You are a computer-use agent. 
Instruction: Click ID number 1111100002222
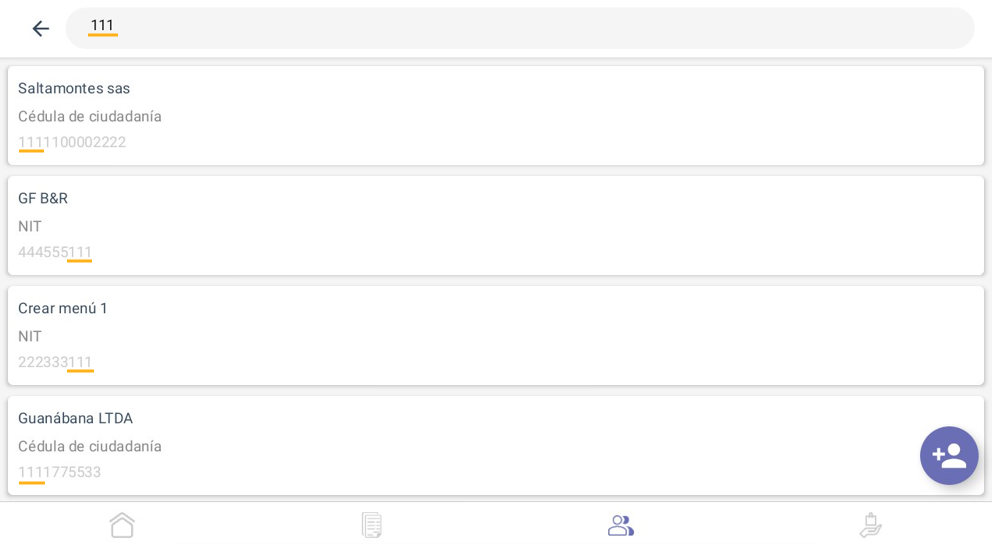pos(72,142)
